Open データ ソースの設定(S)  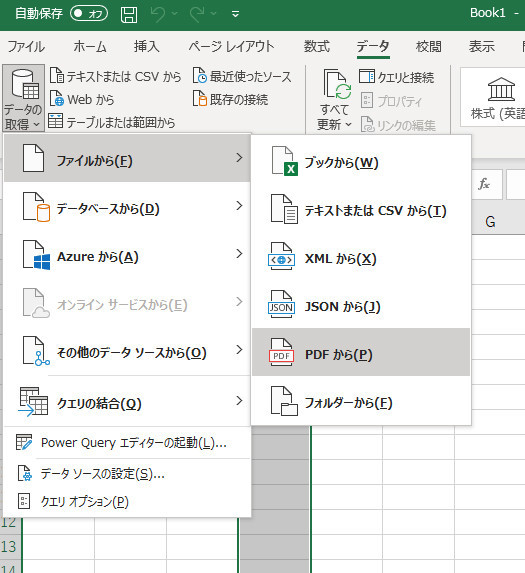[127, 474]
